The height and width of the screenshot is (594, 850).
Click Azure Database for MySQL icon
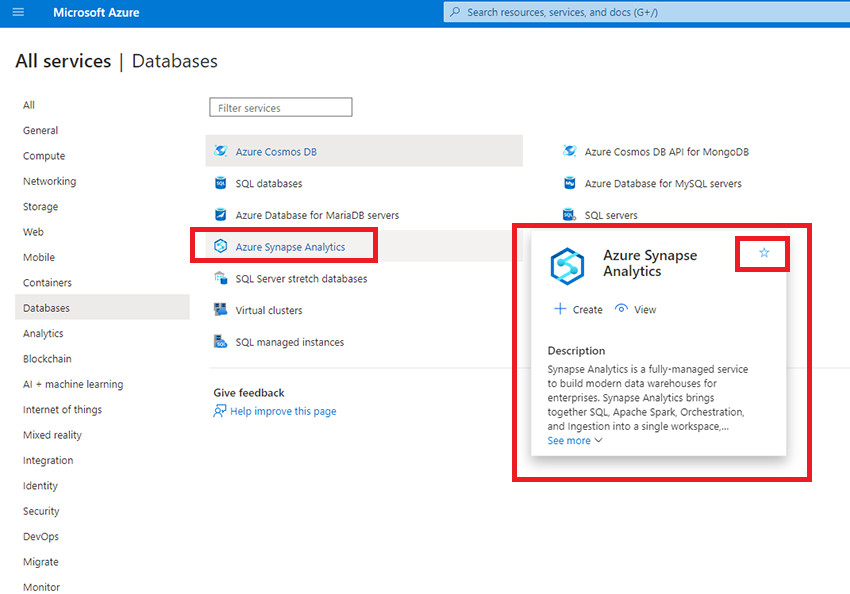[570, 183]
